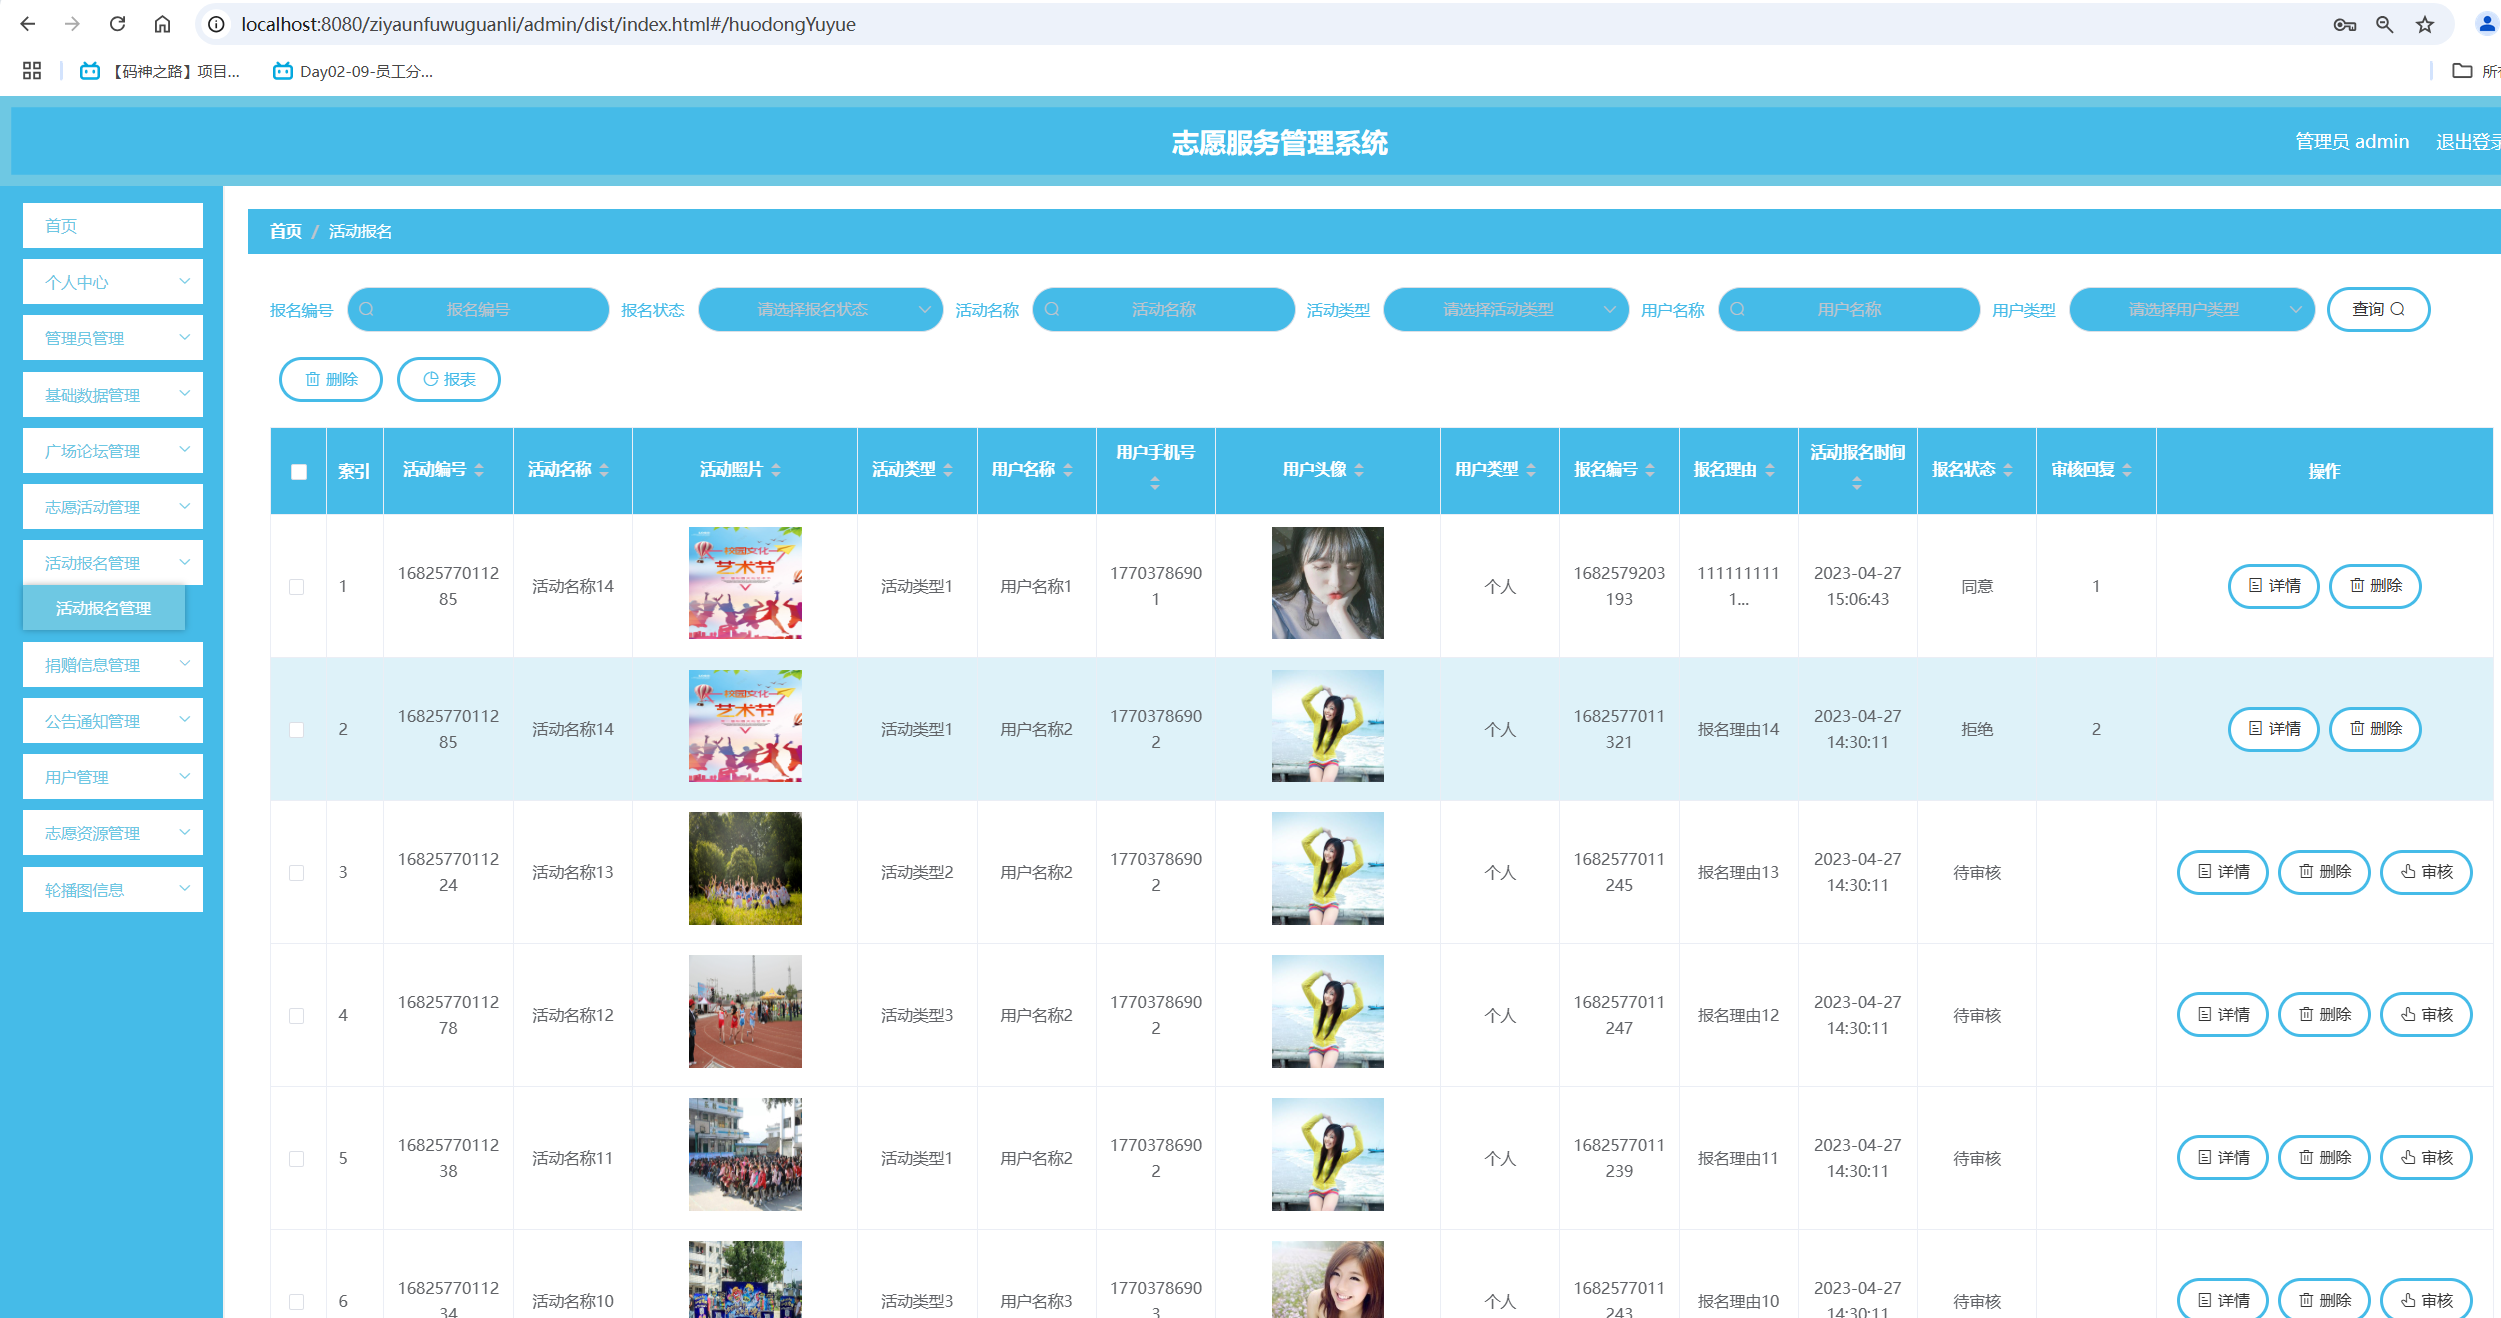The height and width of the screenshot is (1318, 2501).
Task: Select 首页 in the left sidebar
Action: pyautogui.click(x=113, y=226)
